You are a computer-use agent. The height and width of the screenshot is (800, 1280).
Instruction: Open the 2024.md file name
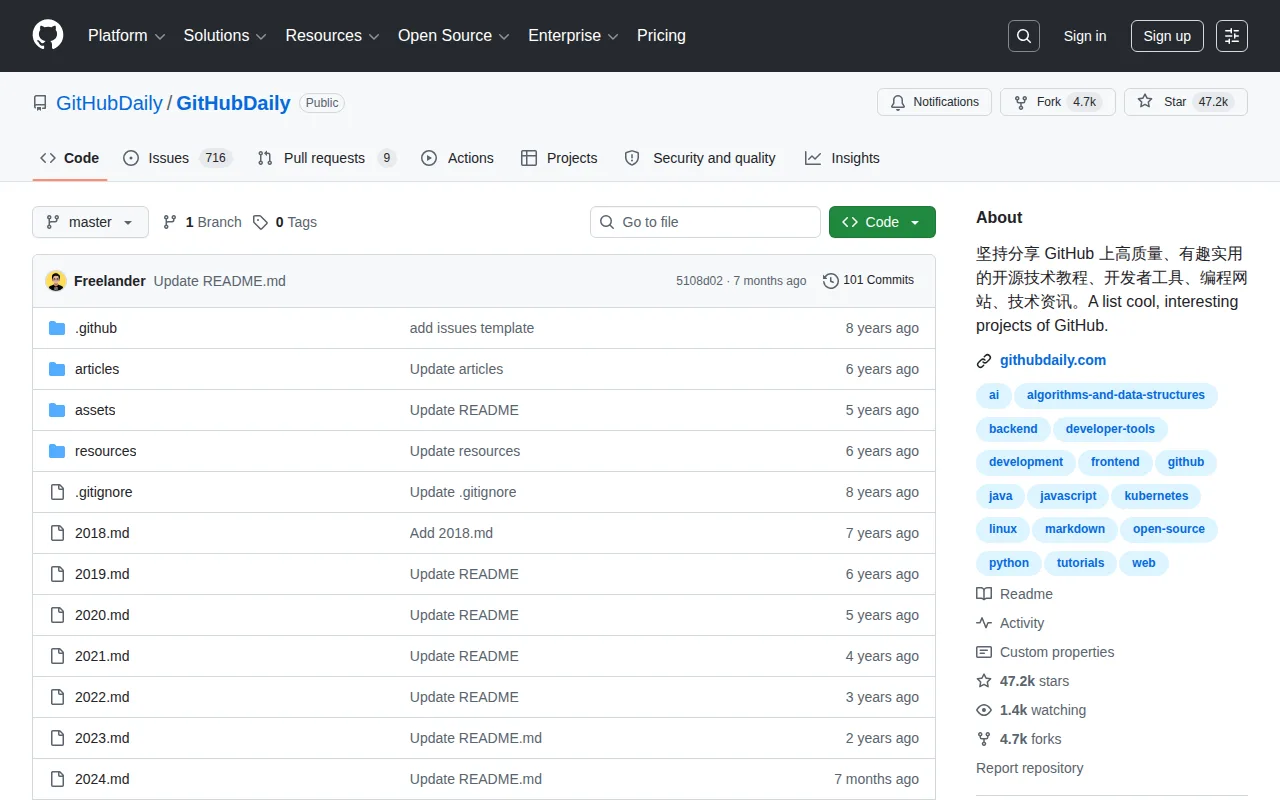pos(102,779)
